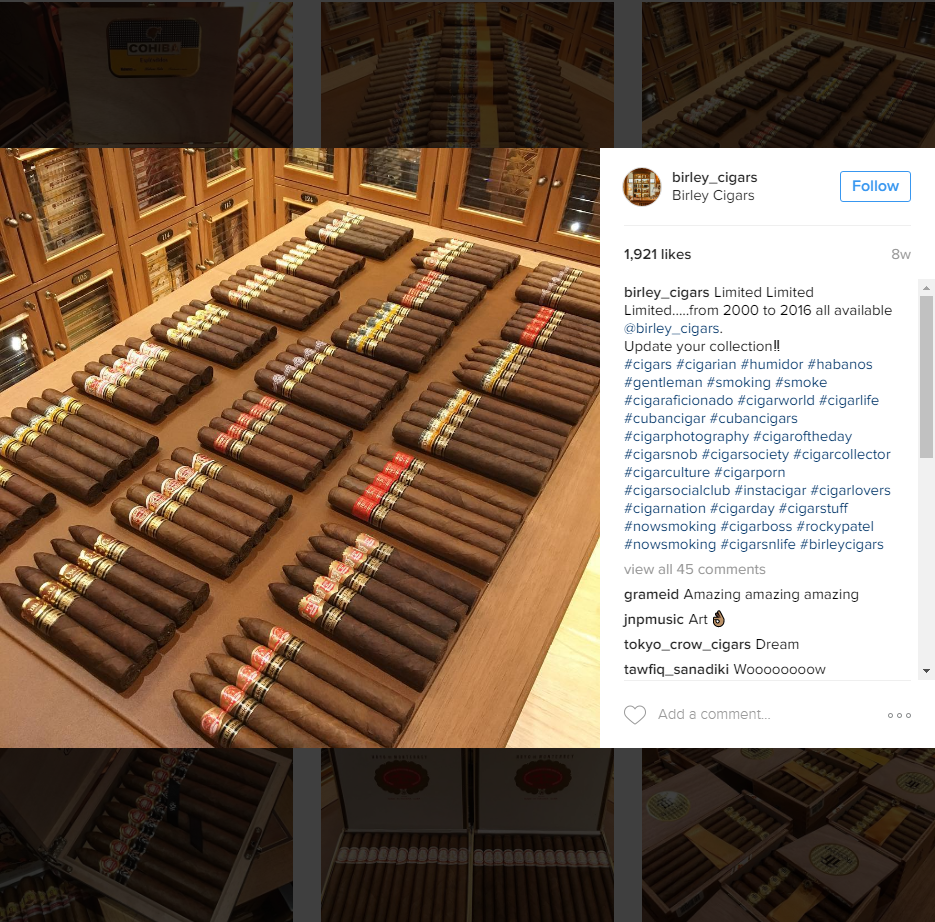This screenshot has width=935, height=922.
Task: Expand view all 45 comments
Action: [x=695, y=569]
